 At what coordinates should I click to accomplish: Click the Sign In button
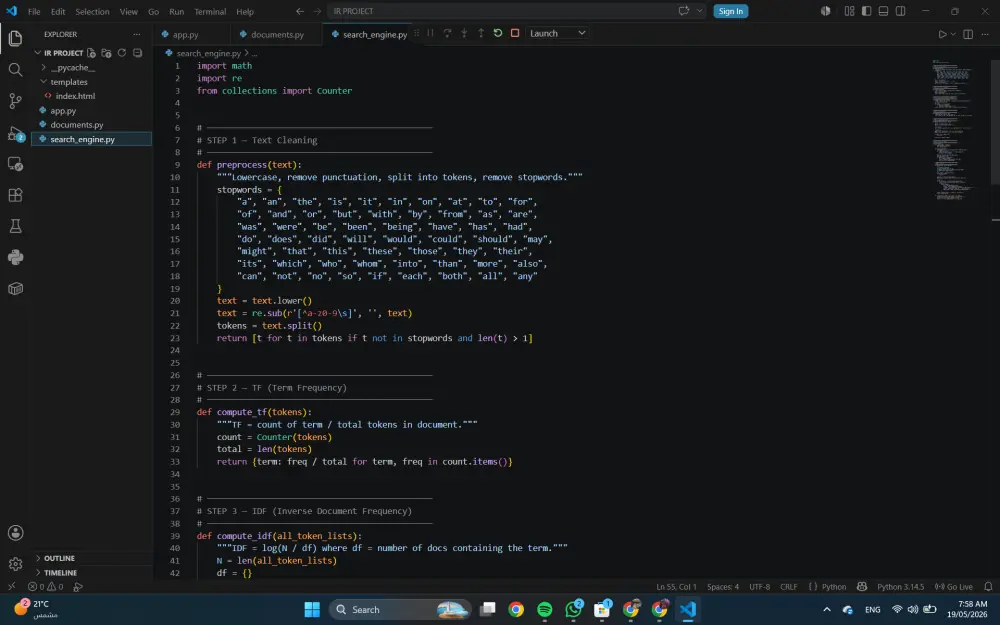pyautogui.click(x=730, y=11)
